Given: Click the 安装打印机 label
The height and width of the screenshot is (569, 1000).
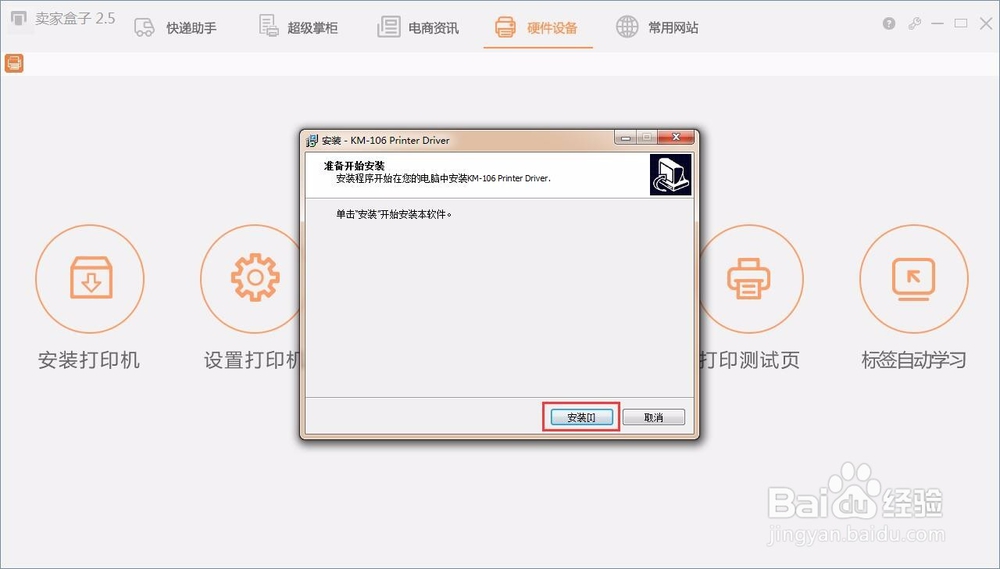Looking at the screenshot, I should click(89, 360).
